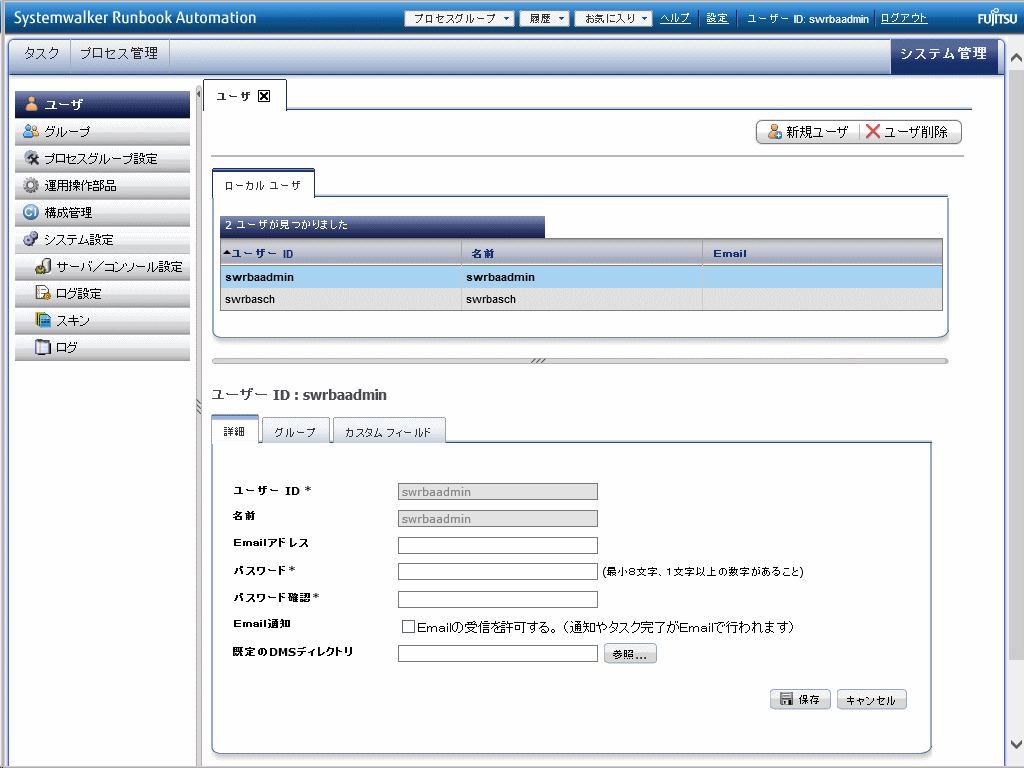Click the 既定のDMSディレクトリ input field

point(498,653)
